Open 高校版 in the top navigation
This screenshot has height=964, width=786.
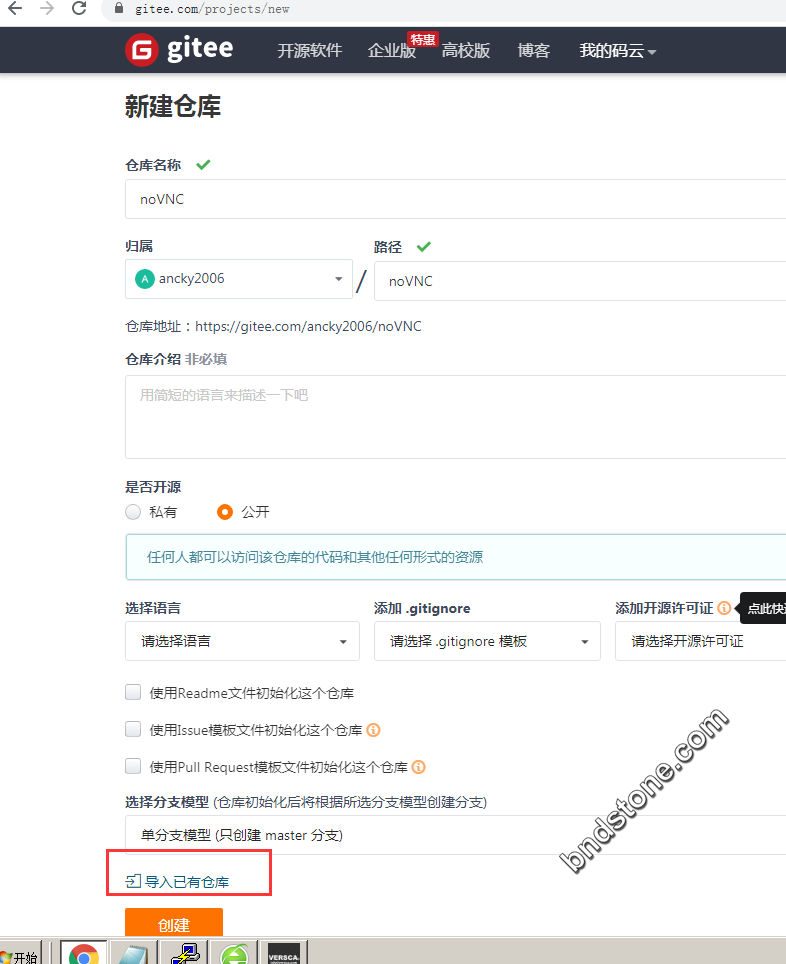tap(466, 50)
